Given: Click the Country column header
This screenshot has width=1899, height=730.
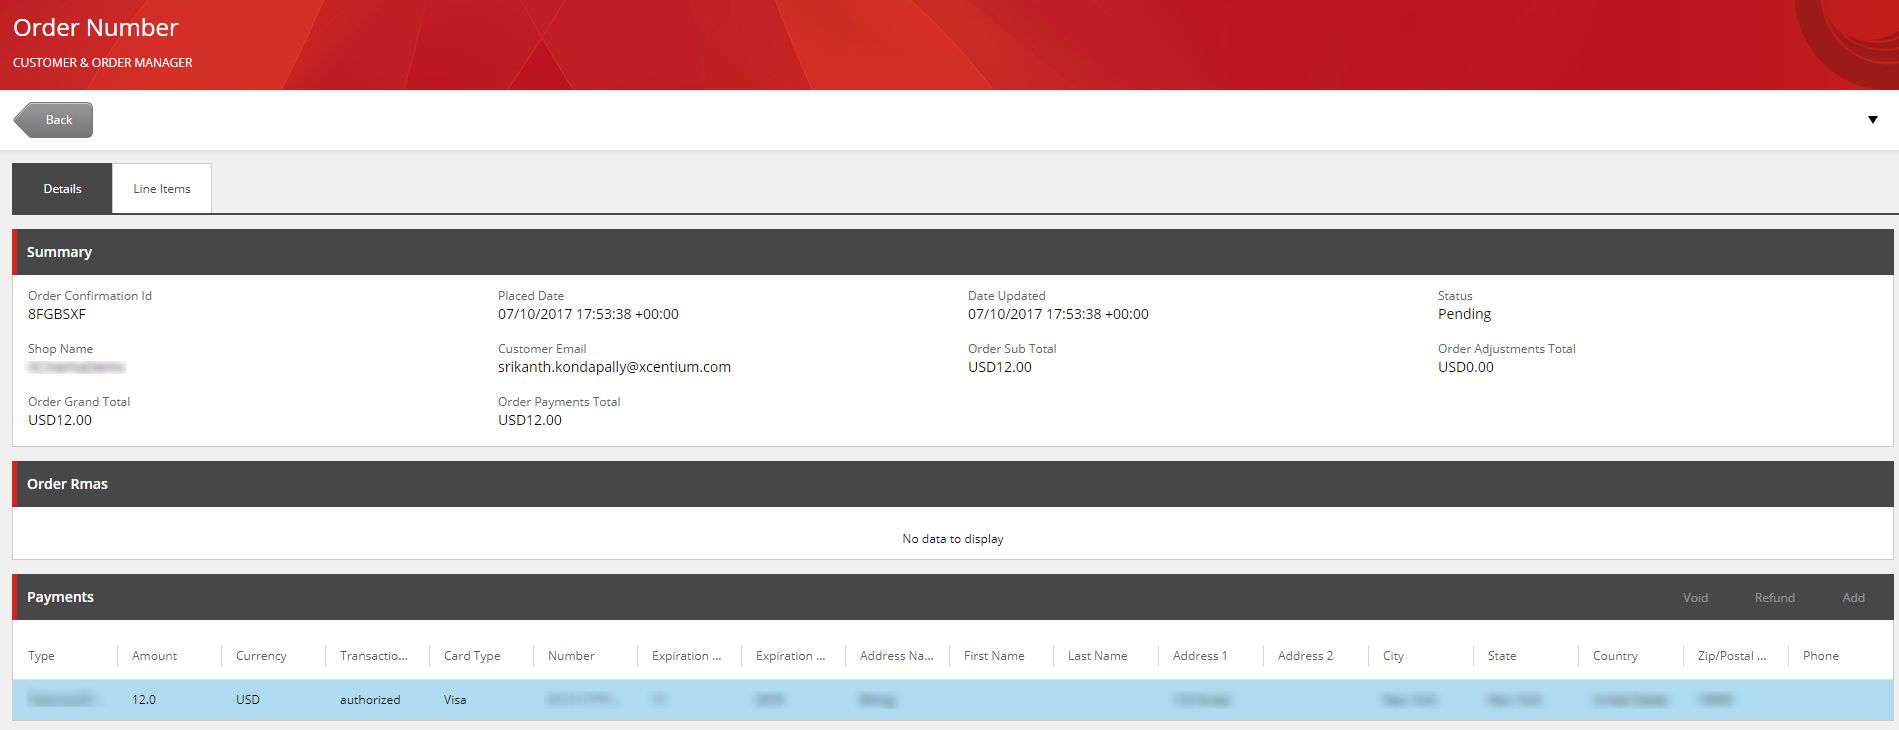Looking at the screenshot, I should click(x=1615, y=656).
